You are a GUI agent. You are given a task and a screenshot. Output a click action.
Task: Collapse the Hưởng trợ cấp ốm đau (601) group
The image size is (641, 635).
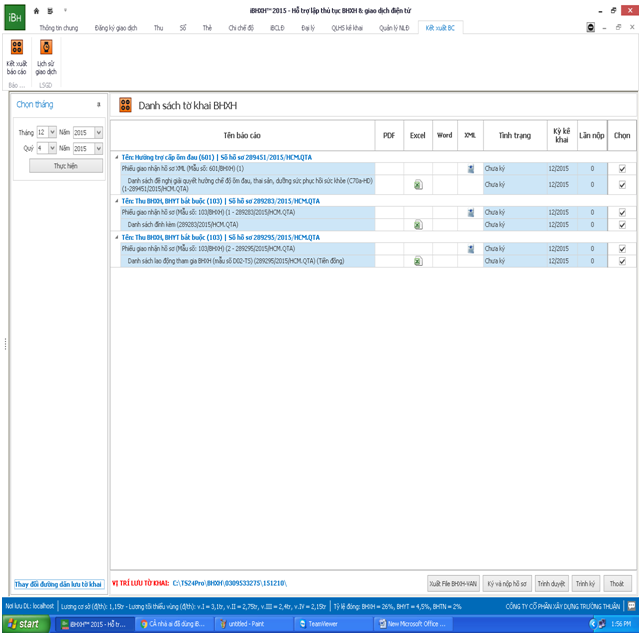(115, 157)
